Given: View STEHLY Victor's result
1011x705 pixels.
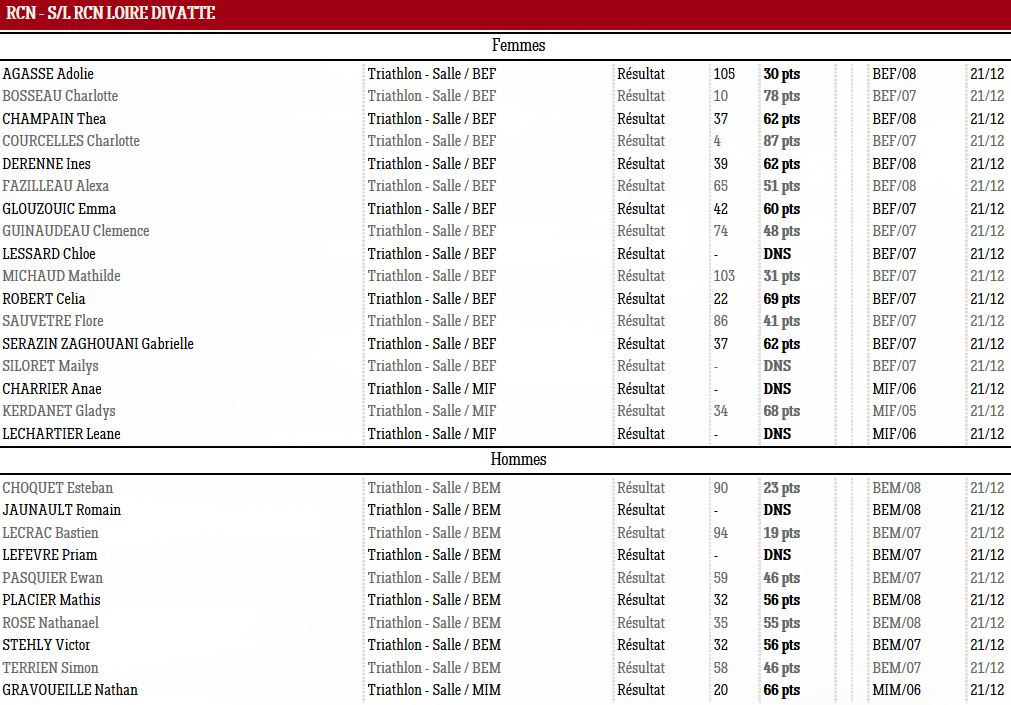Looking at the screenshot, I should coord(641,645).
